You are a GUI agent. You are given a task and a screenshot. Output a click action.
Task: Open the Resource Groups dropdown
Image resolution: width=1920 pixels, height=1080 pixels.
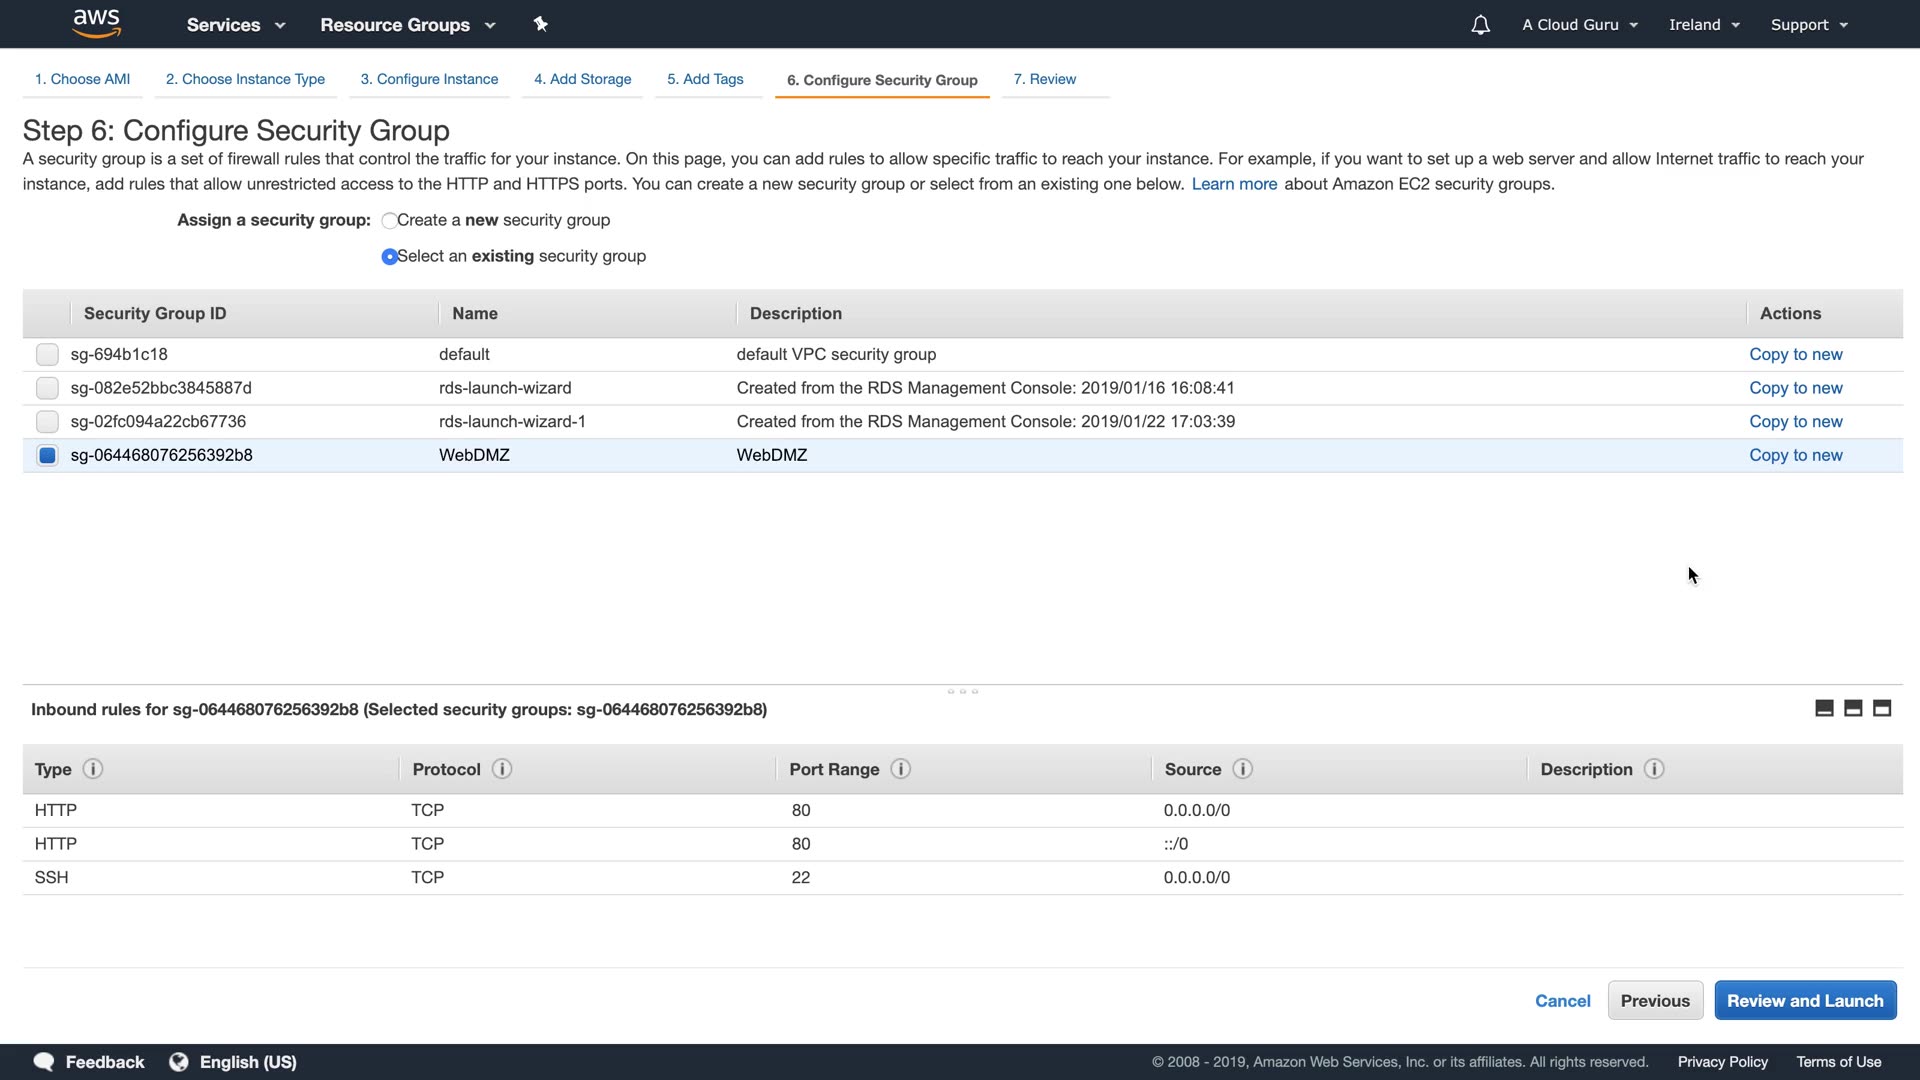click(x=407, y=25)
